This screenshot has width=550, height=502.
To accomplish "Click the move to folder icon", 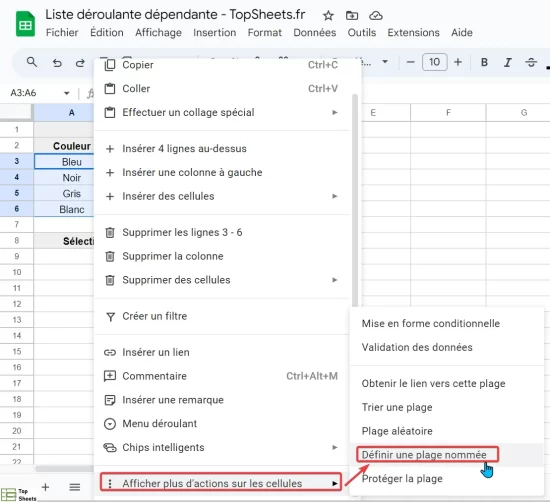I will coord(352,16).
